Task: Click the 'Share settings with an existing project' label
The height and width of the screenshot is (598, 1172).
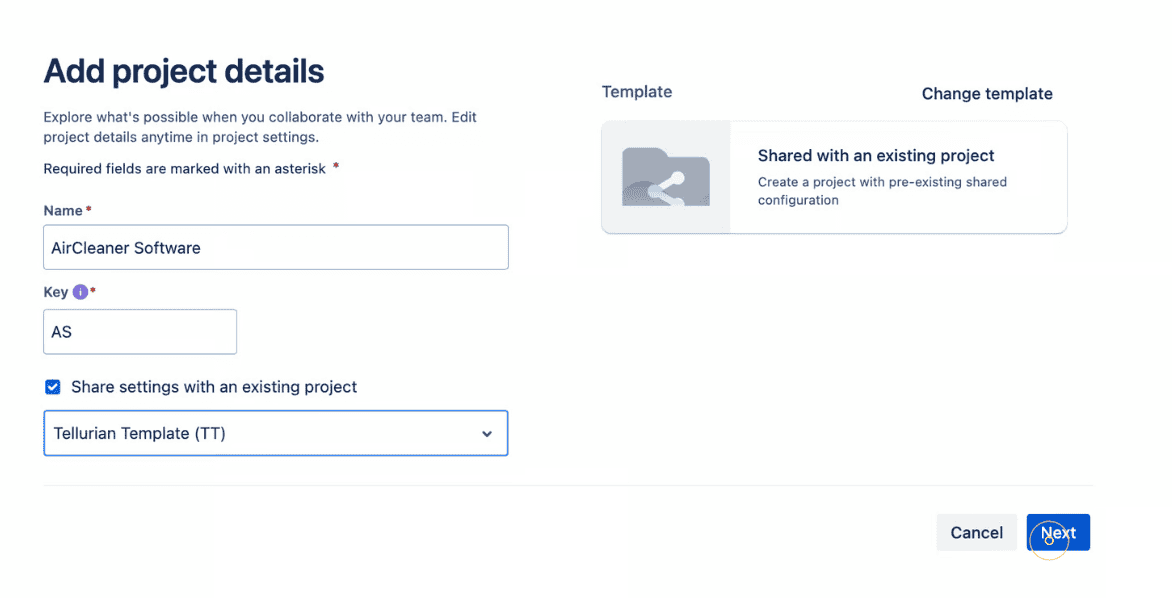Action: click(214, 387)
